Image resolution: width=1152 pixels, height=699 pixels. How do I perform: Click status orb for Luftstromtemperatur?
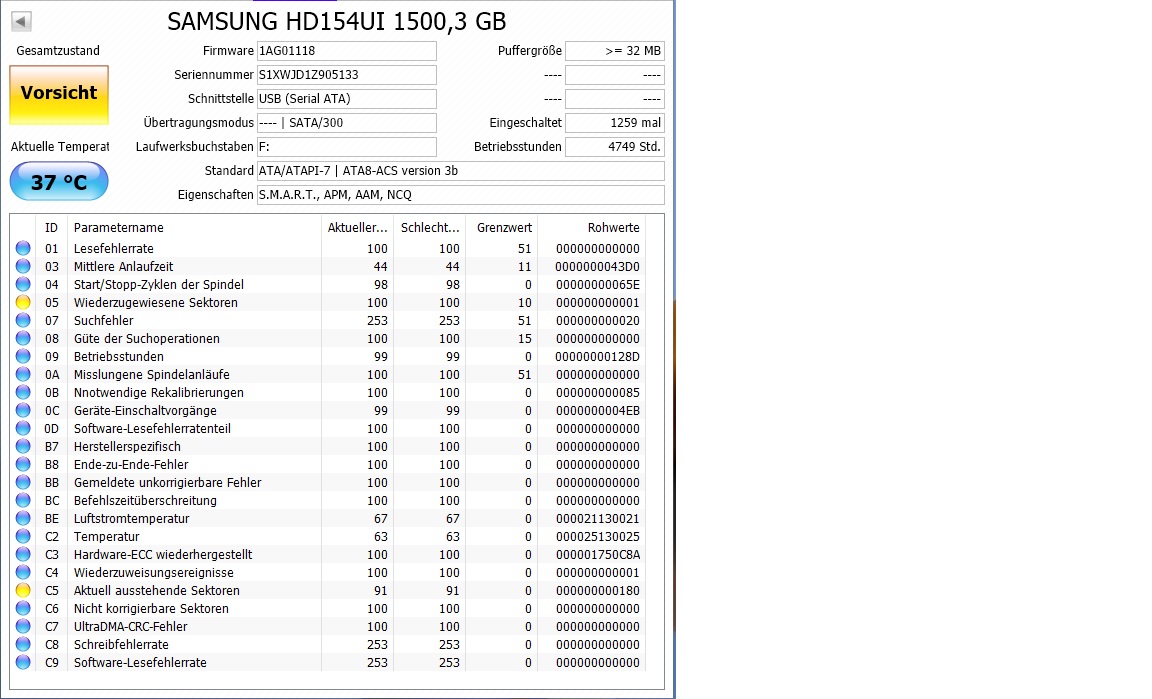coord(24,518)
